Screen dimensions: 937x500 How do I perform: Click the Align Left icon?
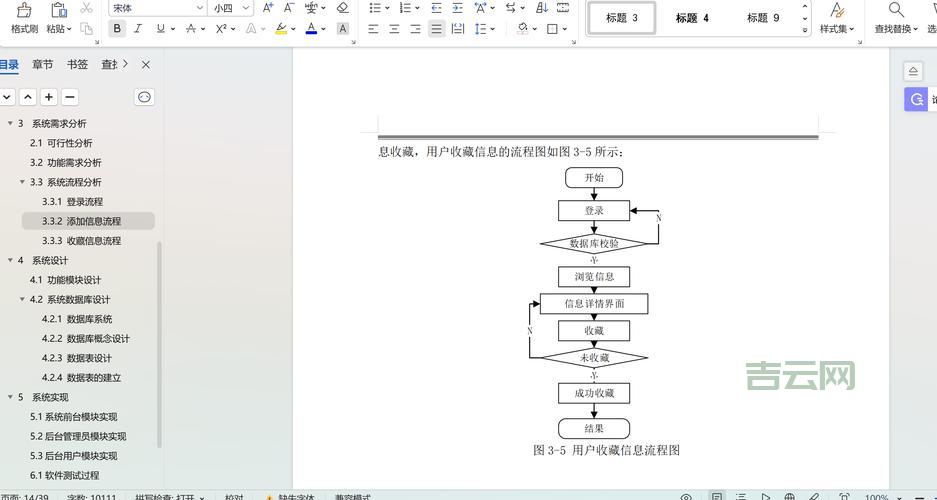pyautogui.click(x=373, y=28)
